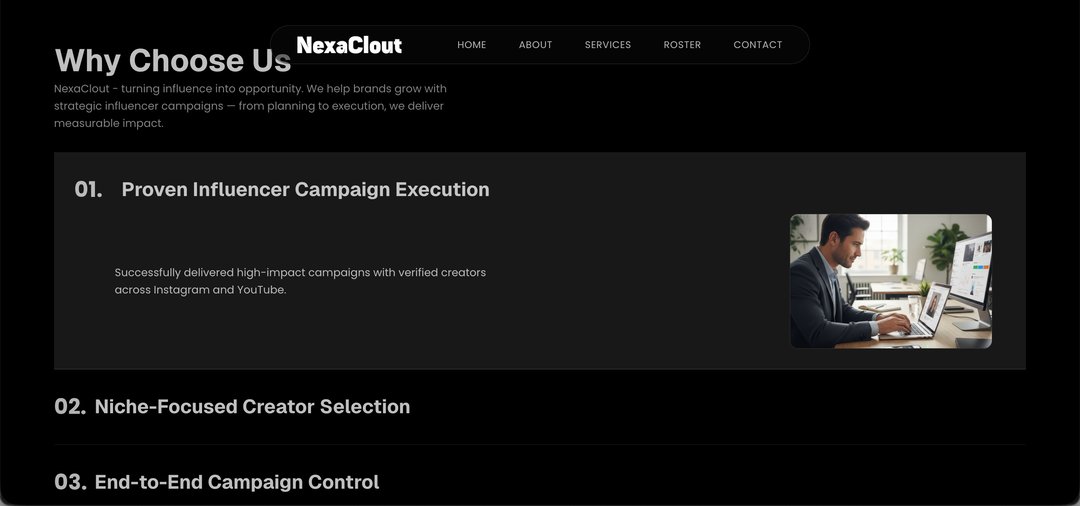Click the NexaClout intro paragraph text
1080x506 pixels.
coord(250,106)
